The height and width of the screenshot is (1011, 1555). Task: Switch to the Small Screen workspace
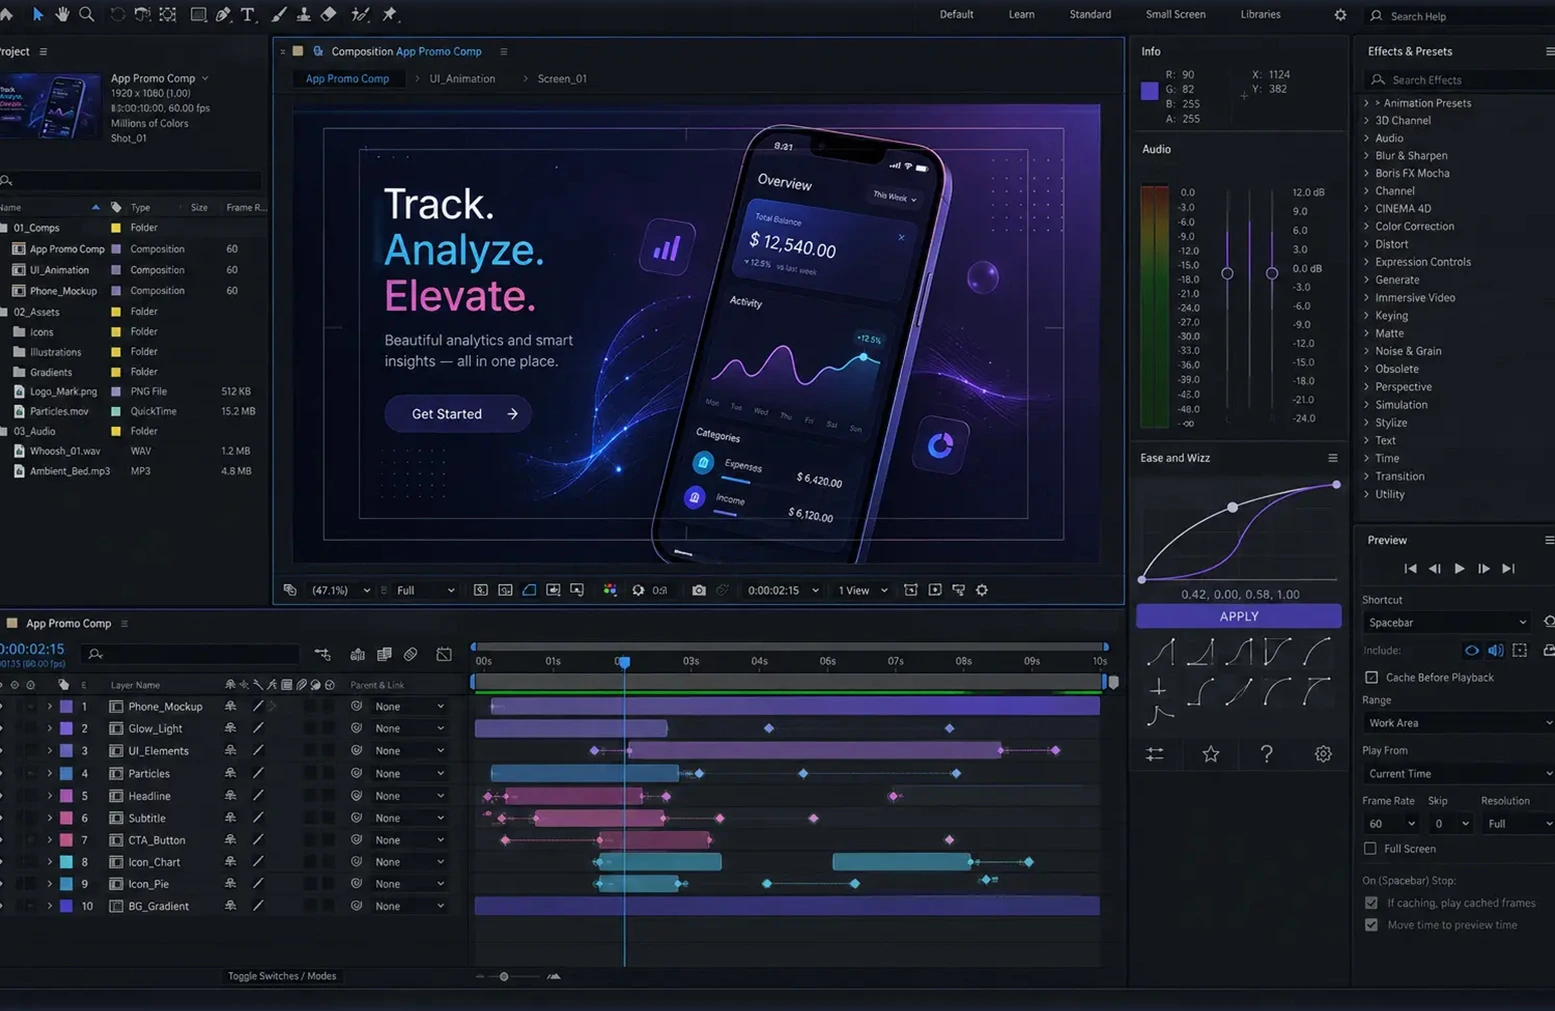click(x=1175, y=14)
